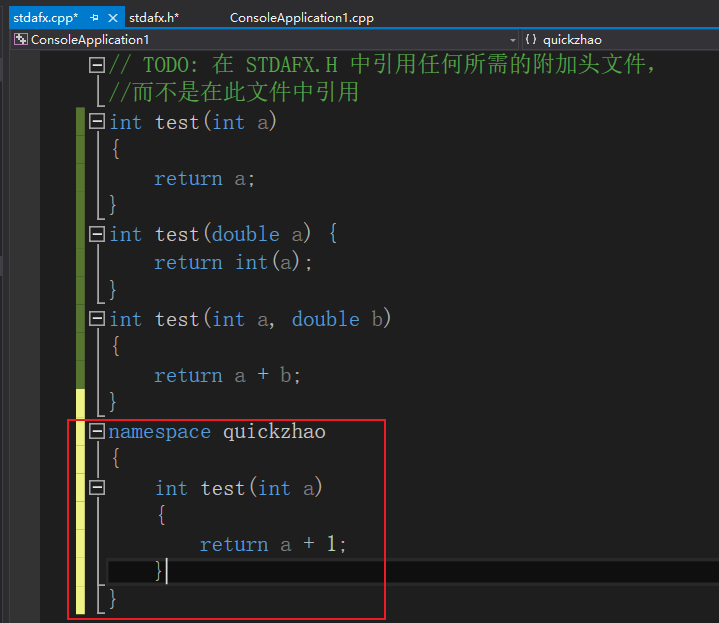Click the 'return int(a);' statement
Image resolution: width=719 pixels, height=623 pixels.
tap(233, 263)
